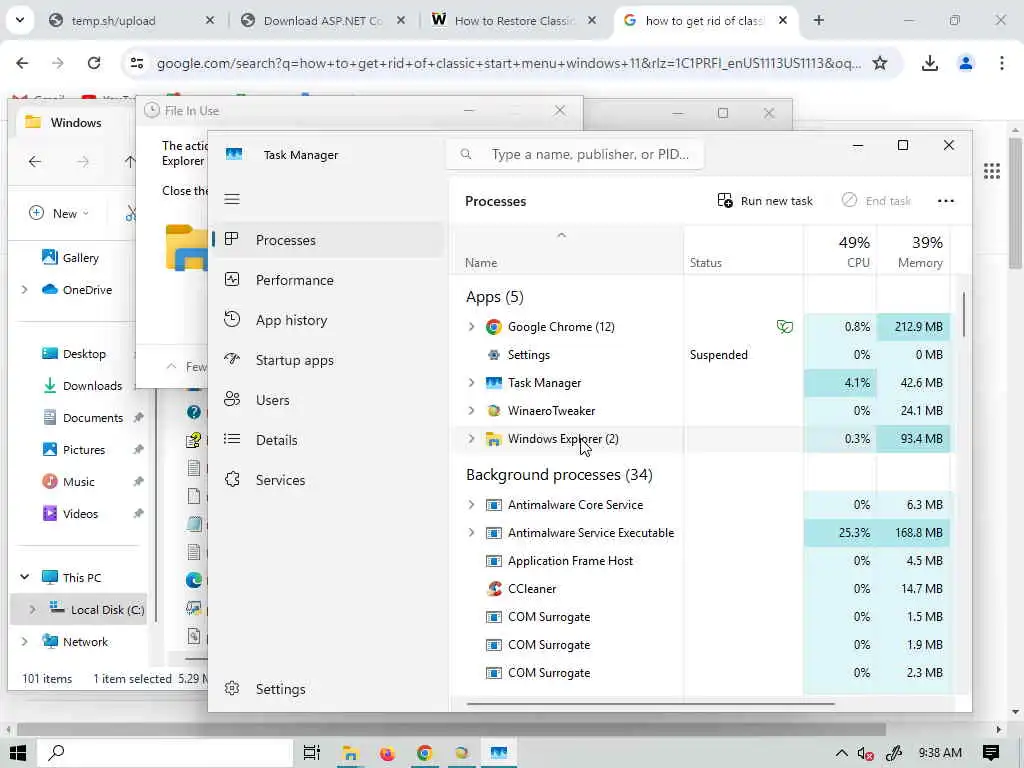Image resolution: width=1024 pixels, height=768 pixels.
Task: Expand Antimalware Service Executable entry
Action: pos(471,533)
